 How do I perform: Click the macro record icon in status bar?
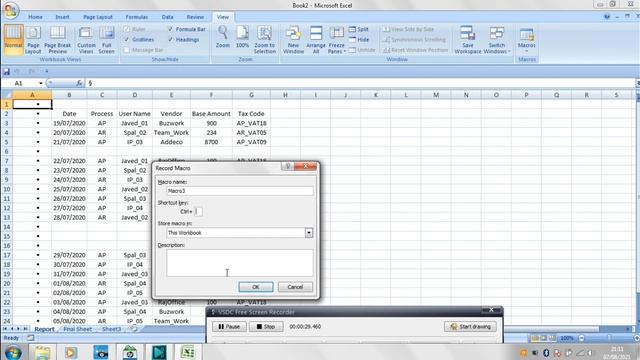(31, 338)
